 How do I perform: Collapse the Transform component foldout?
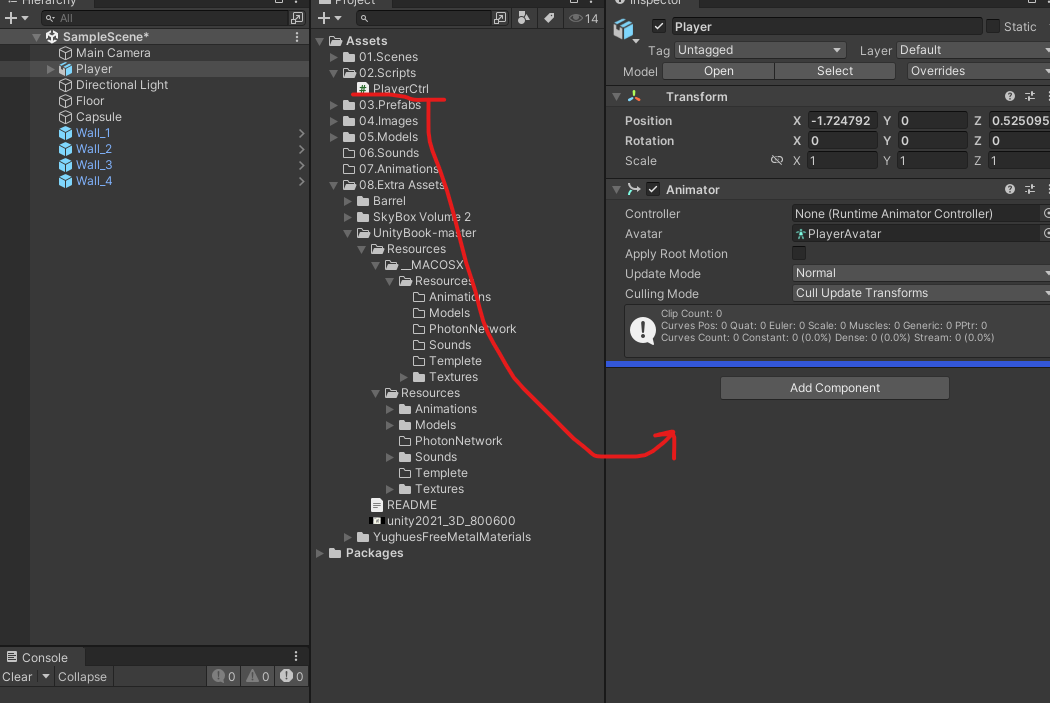[617, 97]
